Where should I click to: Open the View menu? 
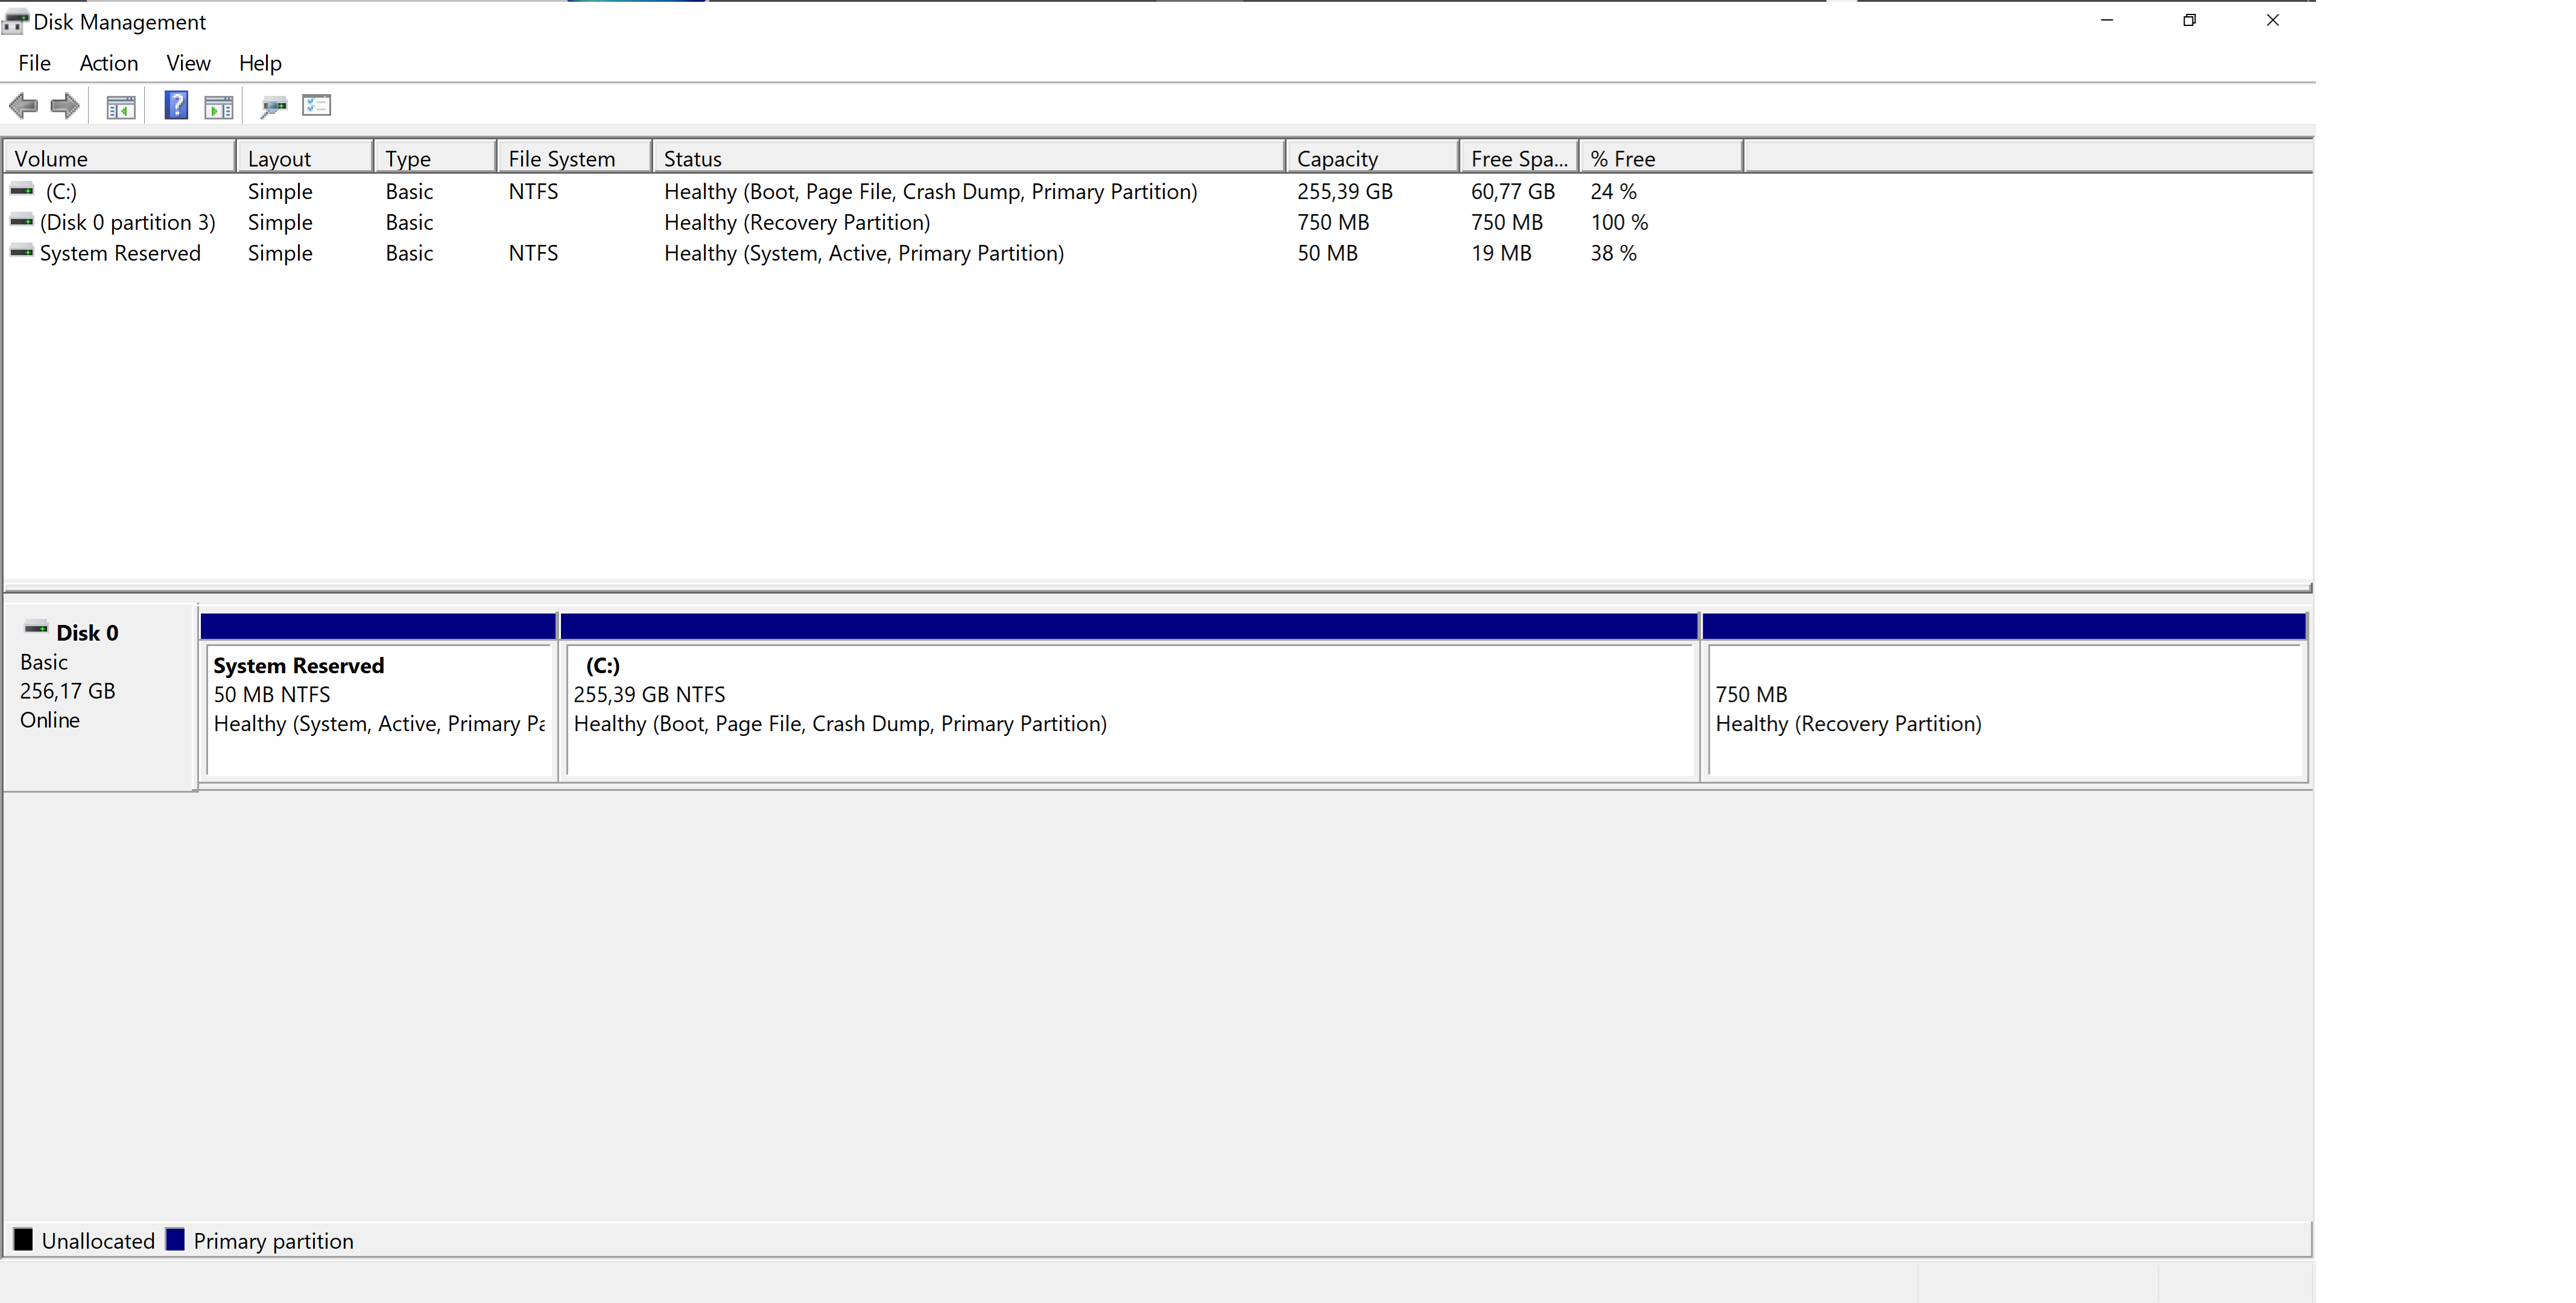click(x=188, y=63)
